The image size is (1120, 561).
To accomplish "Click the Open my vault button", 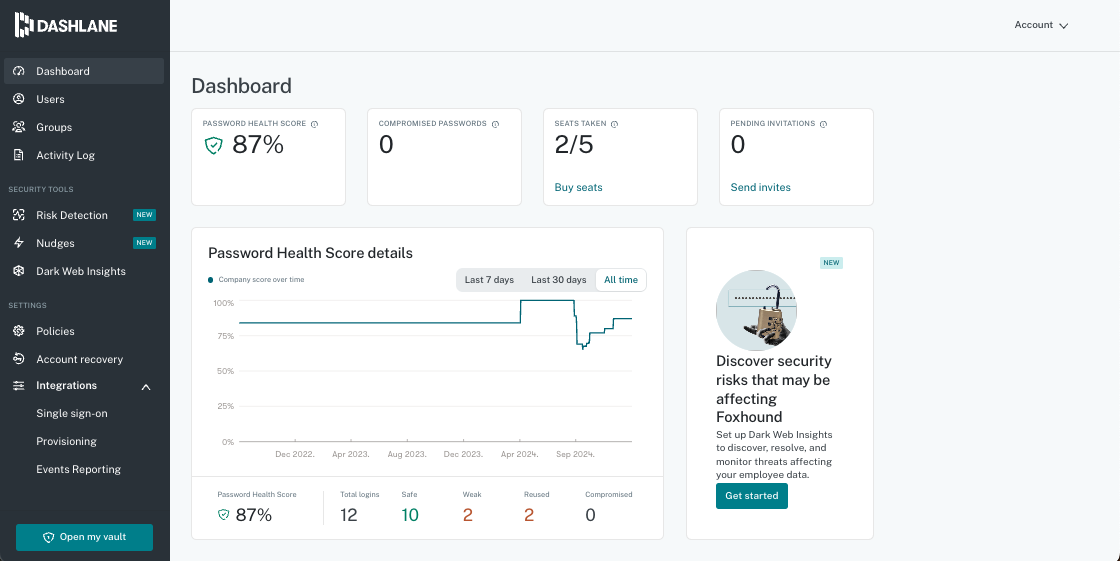I will click(x=84, y=537).
